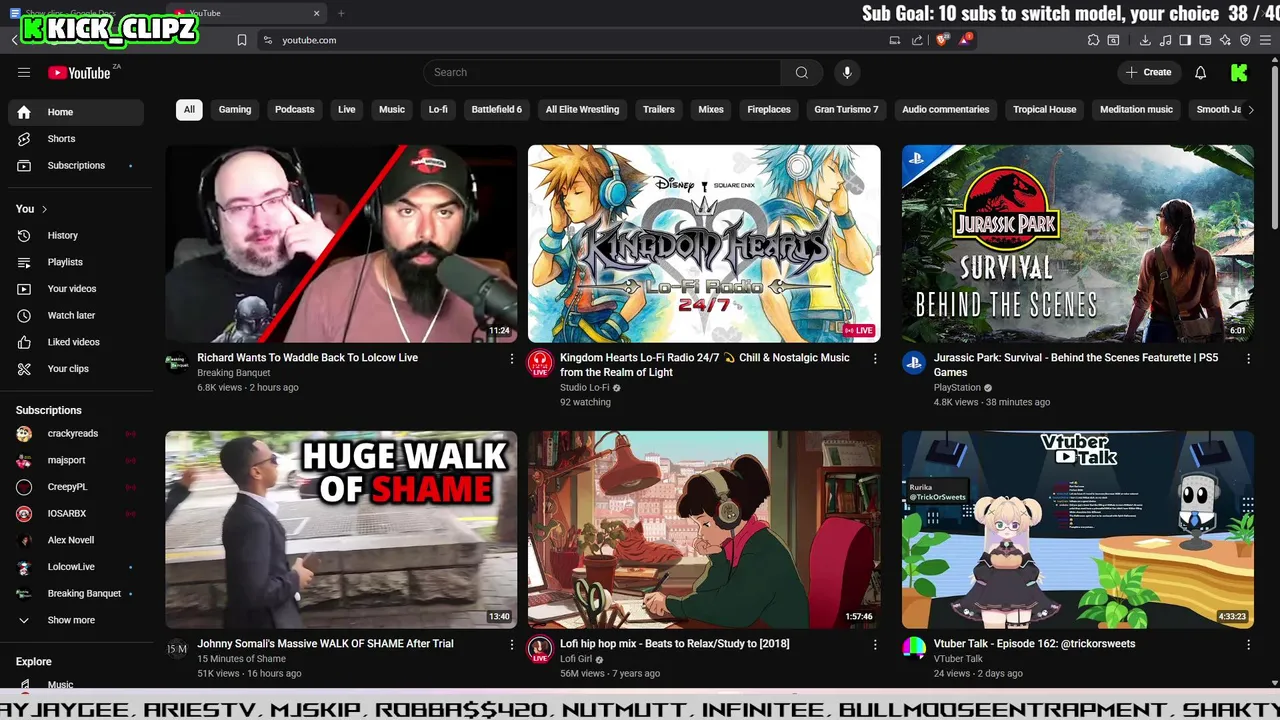Open options menu for Richard Wants To Waddle video
The width and height of the screenshot is (1280, 720).
[512, 358]
